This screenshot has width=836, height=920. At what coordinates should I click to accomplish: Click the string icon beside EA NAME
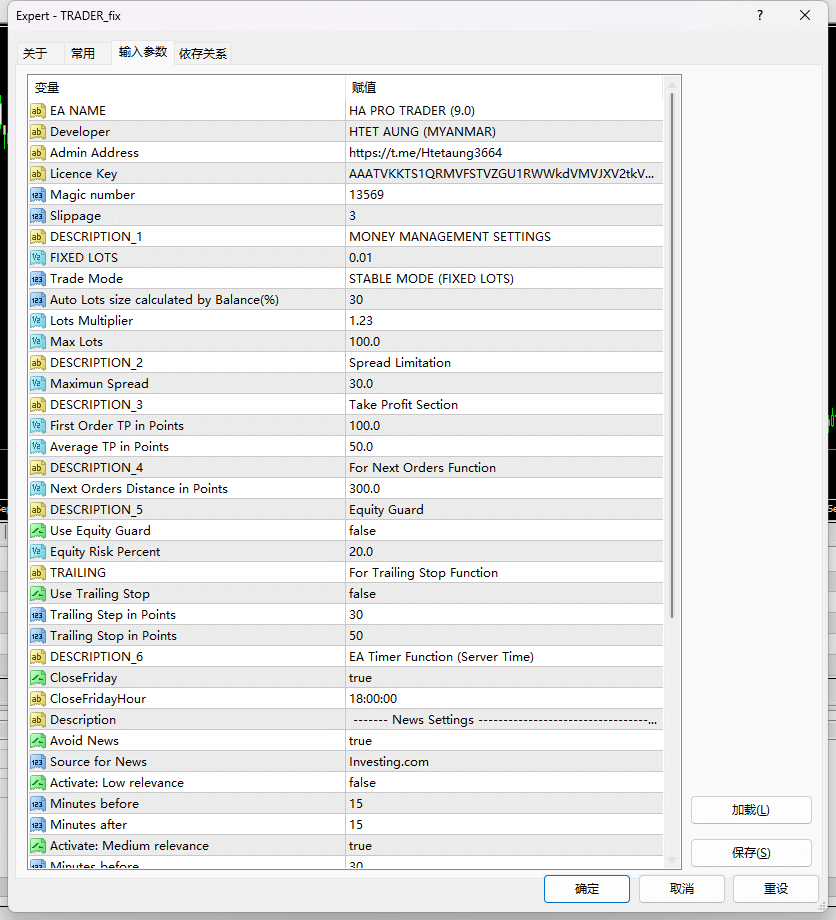[x=37, y=111]
